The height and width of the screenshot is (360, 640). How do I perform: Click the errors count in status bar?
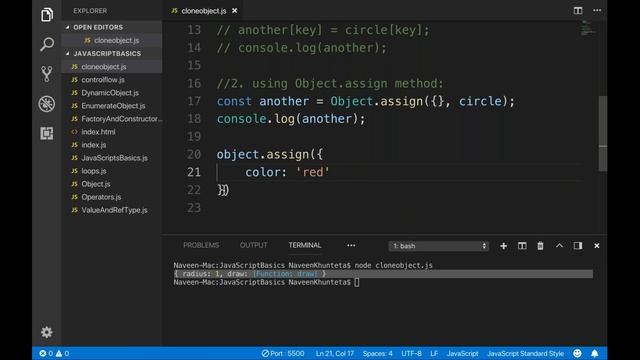(x=46, y=353)
